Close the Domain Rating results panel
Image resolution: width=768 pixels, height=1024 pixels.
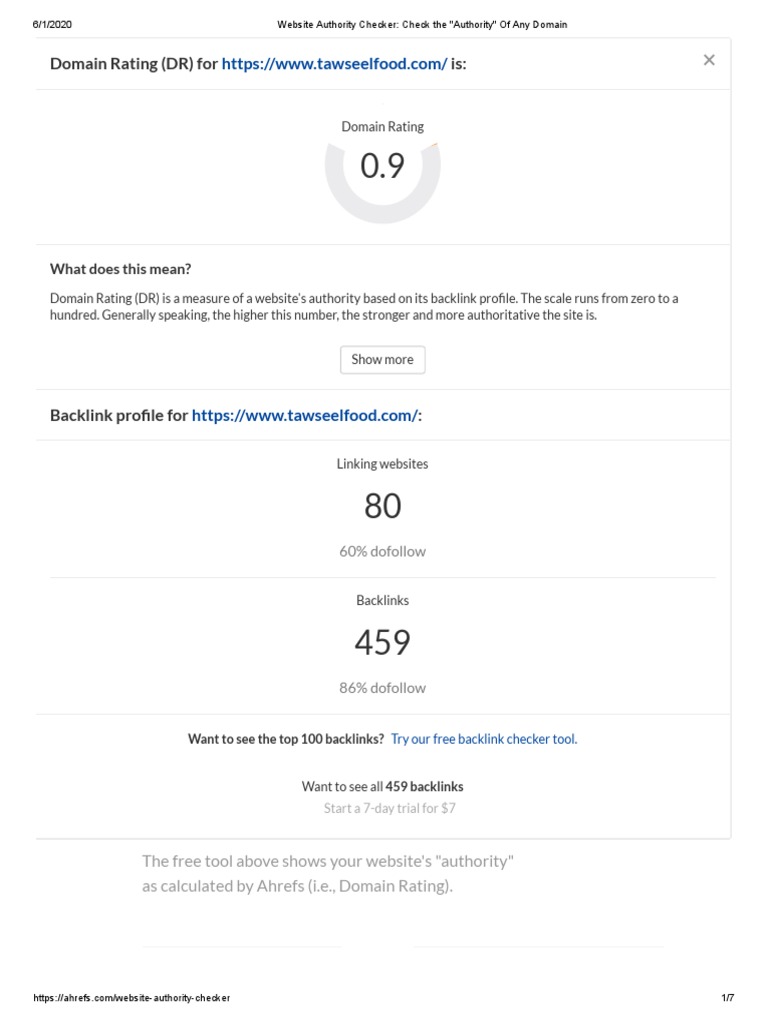click(x=709, y=60)
